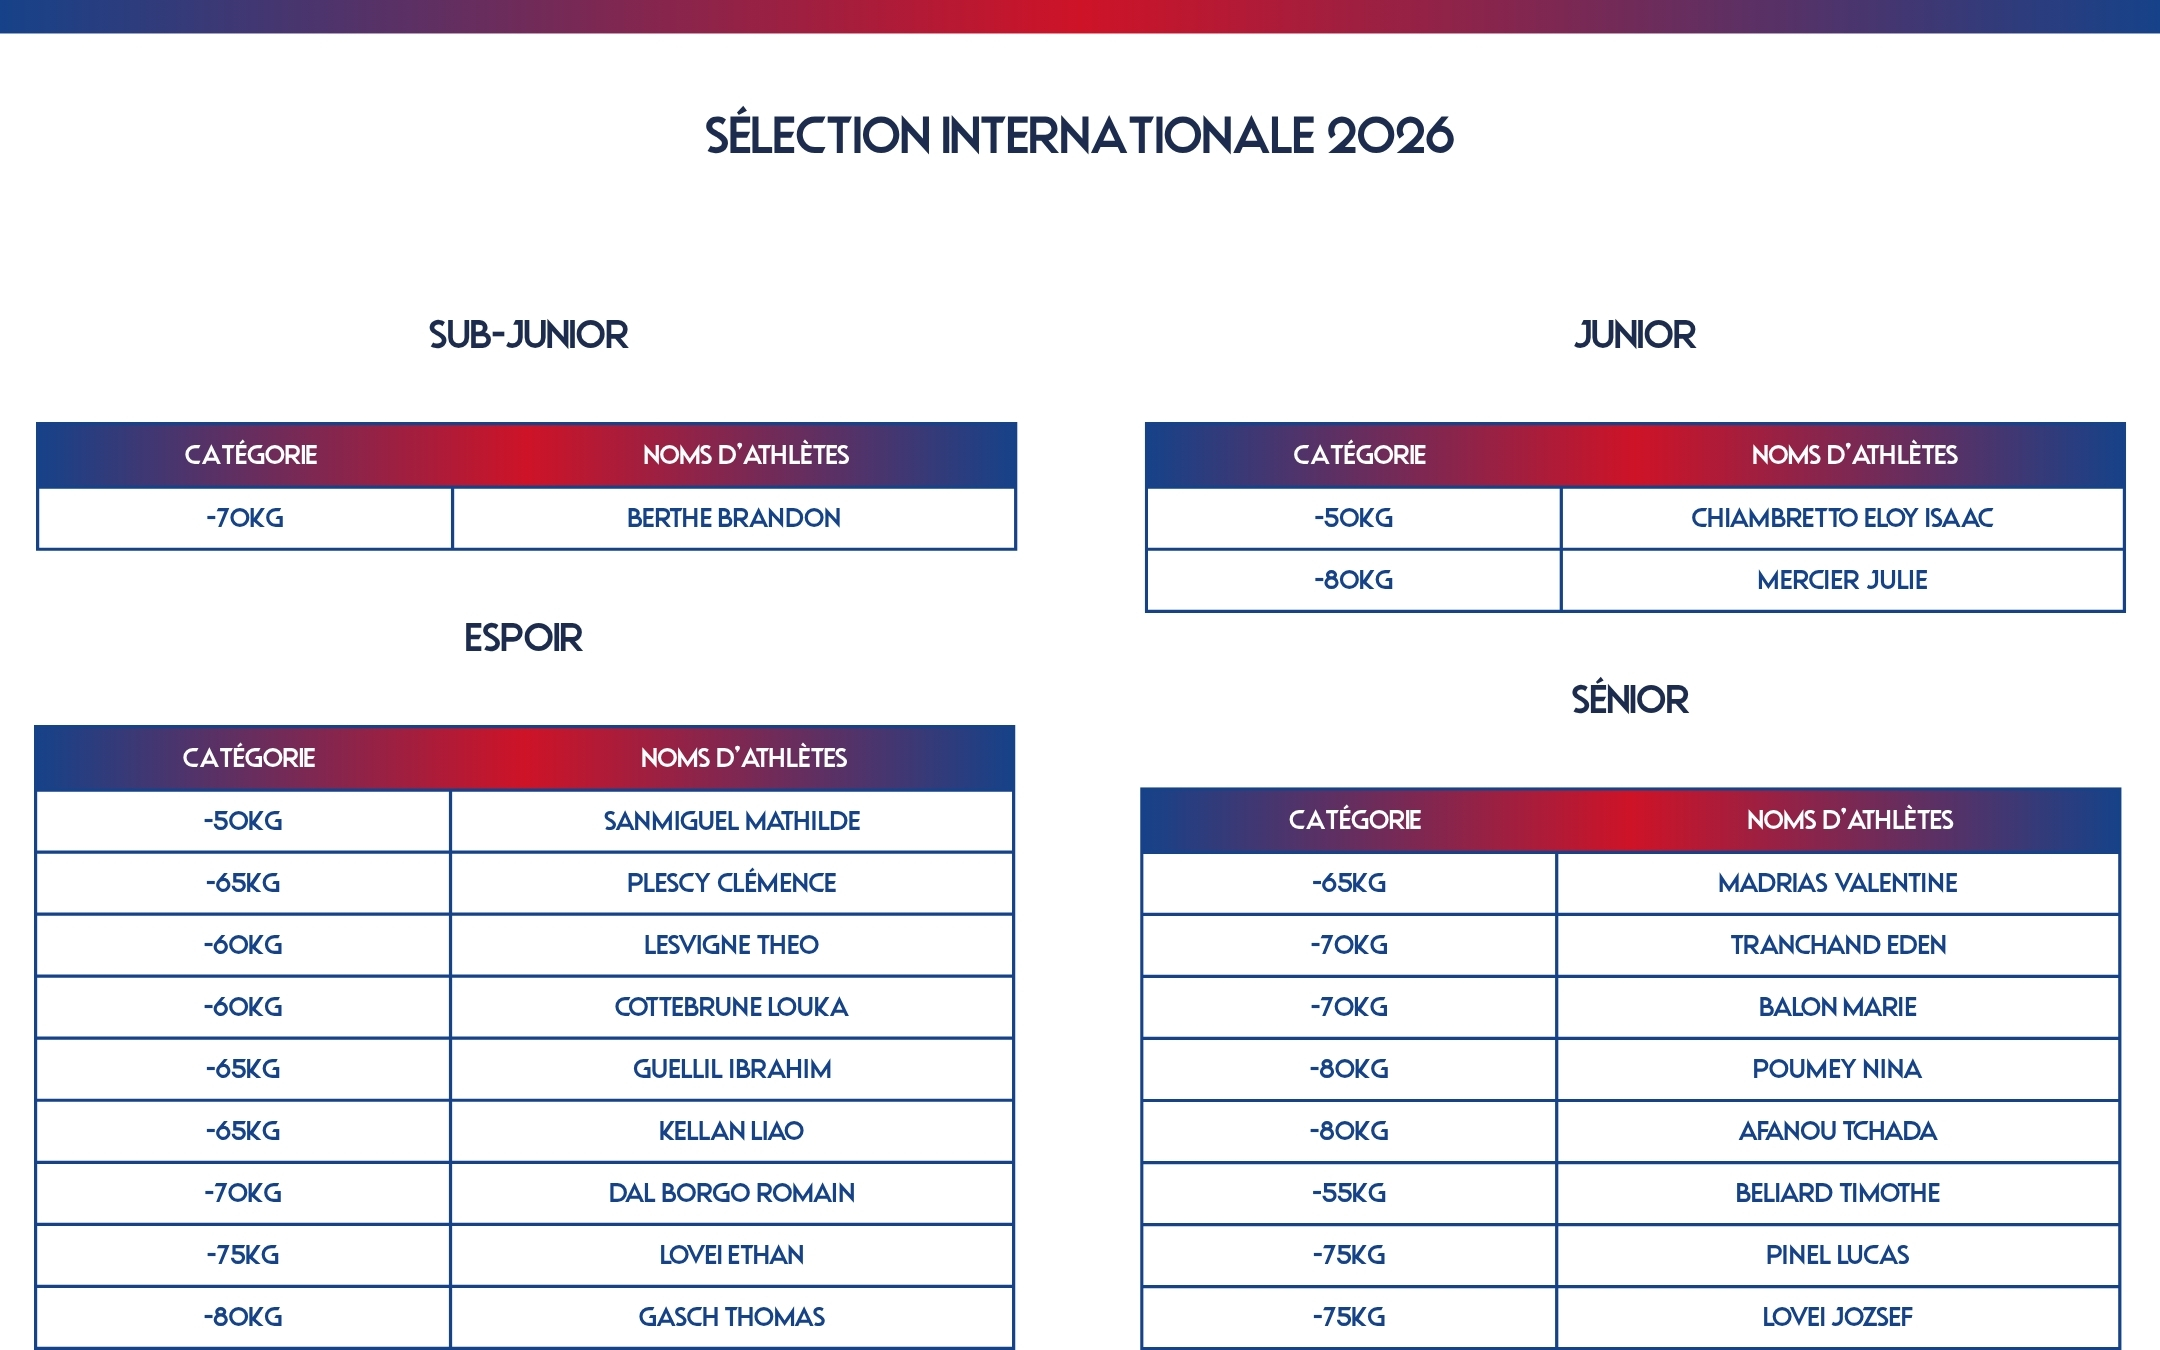Select the DAL BORGO ROMAIN cell
This screenshot has height=1350, width=2160.
pos(732,1193)
